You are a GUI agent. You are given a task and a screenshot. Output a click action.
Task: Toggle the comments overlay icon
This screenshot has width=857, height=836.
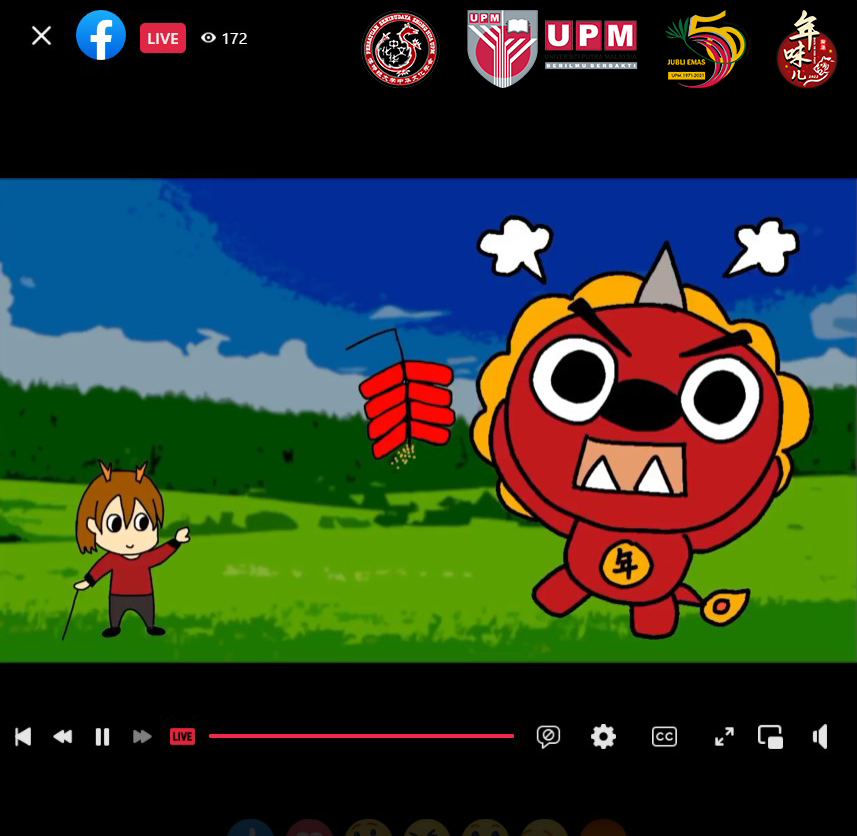click(548, 737)
